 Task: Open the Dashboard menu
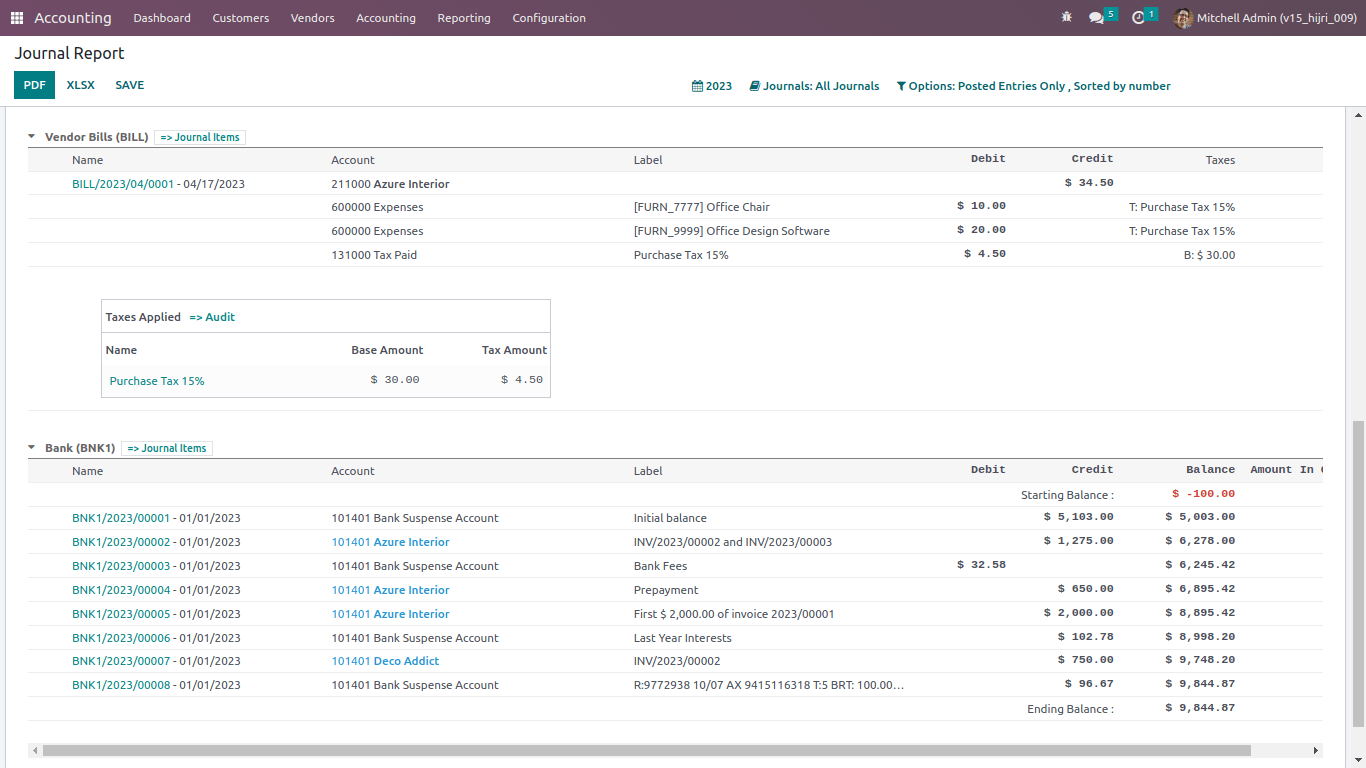coord(162,18)
